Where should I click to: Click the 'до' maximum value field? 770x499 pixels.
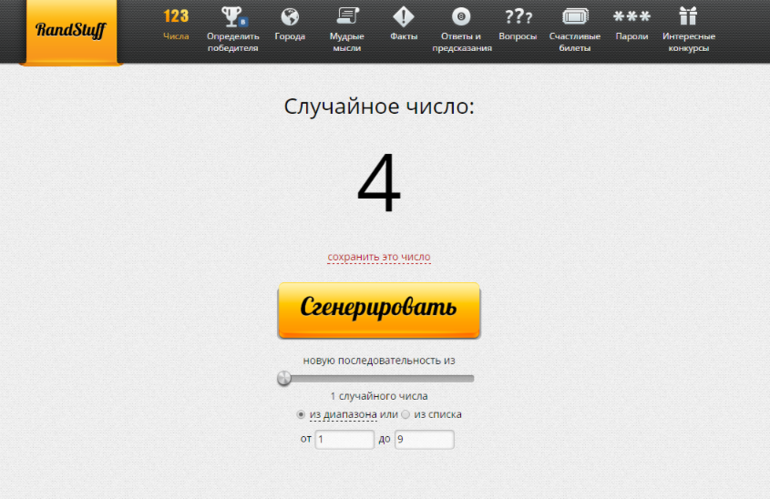pos(424,439)
